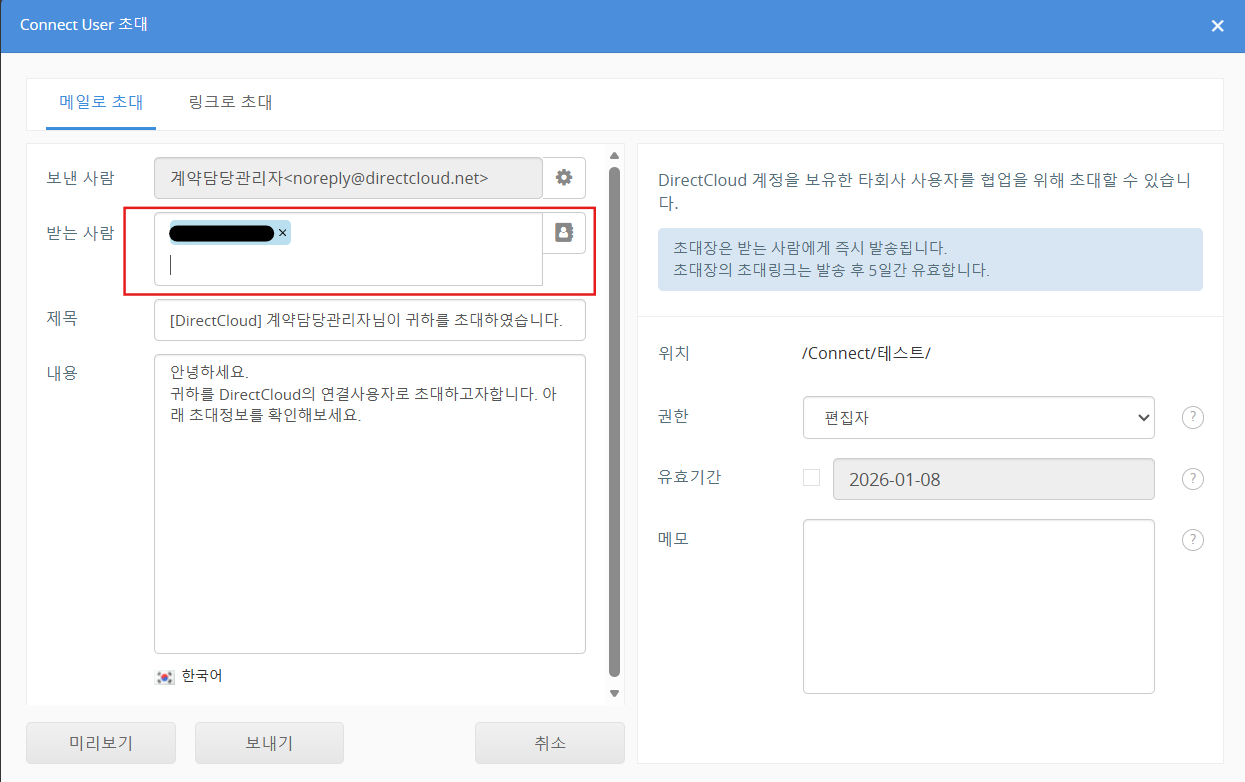Click help icon next to 메모
Image resolution: width=1245 pixels, height=782 pixels.
pyautogui.click(x=1192, y=540)
